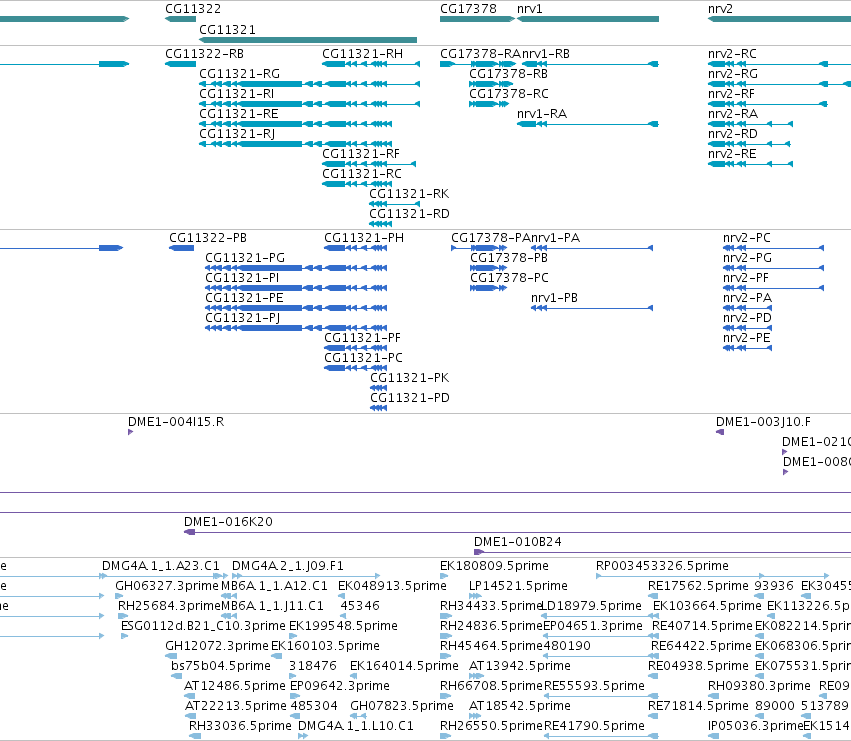Click EST DMG4A.2_1.J09.F1

306,576
